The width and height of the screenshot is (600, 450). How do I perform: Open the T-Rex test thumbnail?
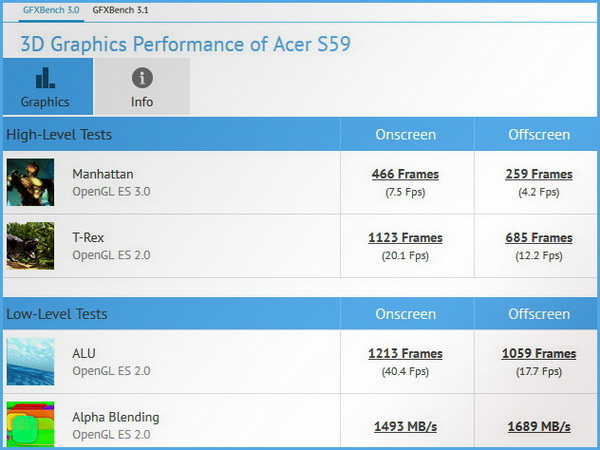(x=30, y=246)
